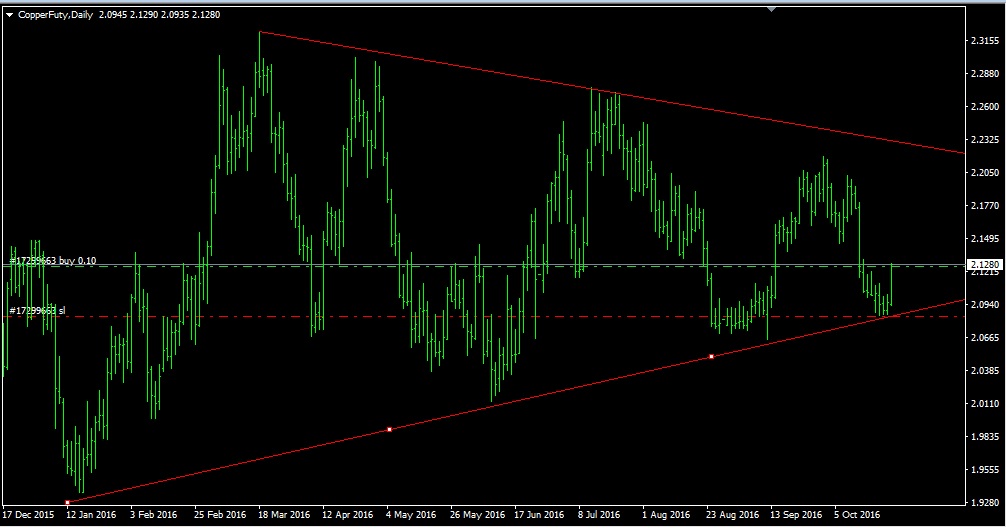1006x528 pixels.
Task: Click the 17 Dec 2015 time axis label
Action: tap(28, 515)
